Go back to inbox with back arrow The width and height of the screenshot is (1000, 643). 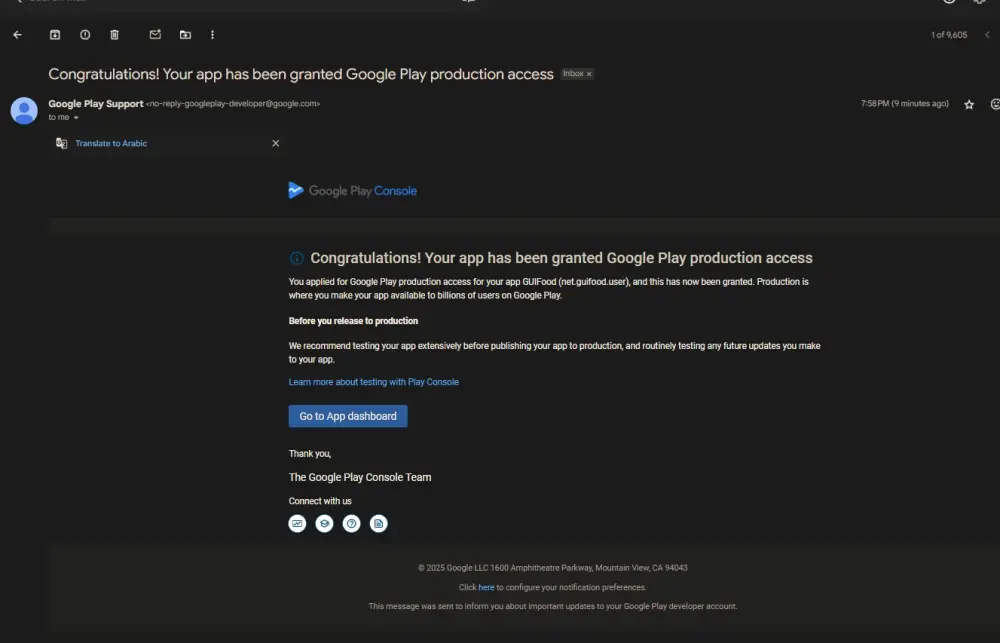coord(17,35)
